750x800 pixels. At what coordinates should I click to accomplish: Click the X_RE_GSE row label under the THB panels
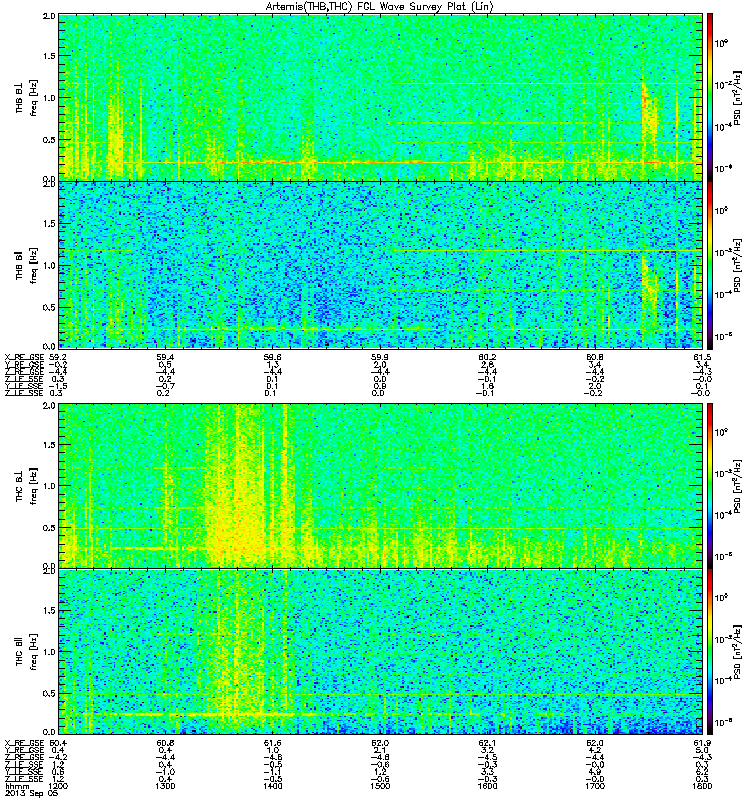[24, 358]
